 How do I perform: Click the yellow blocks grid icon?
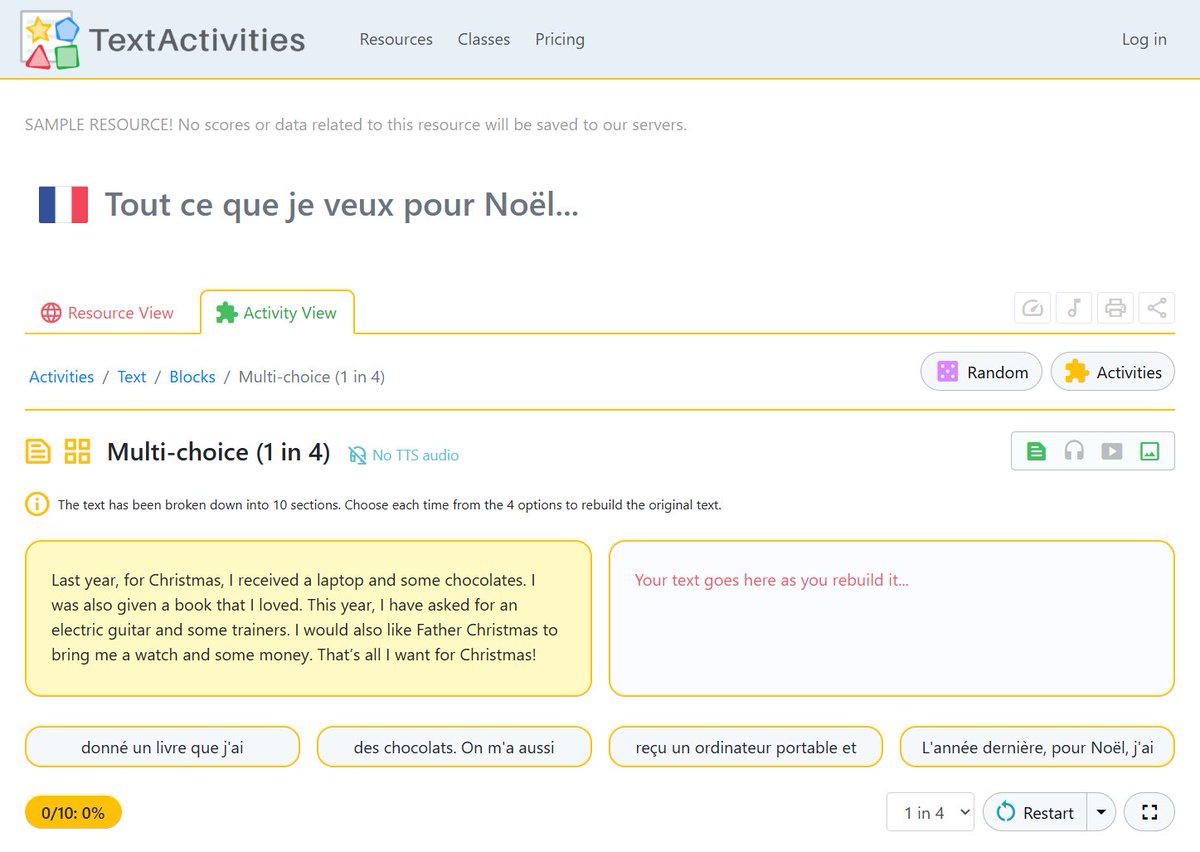click(77, 452)
